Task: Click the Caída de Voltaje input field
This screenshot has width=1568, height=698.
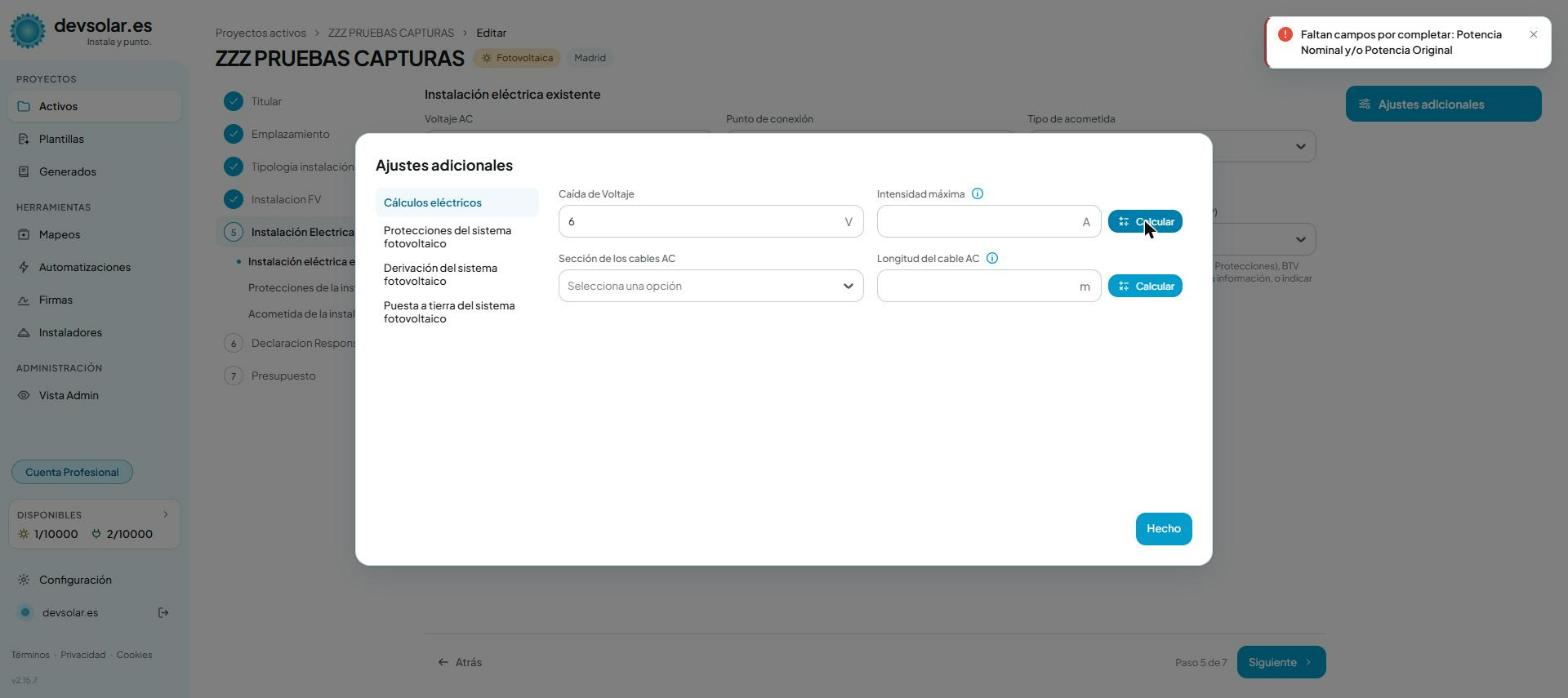Action: pyautogui.click(x=711, y=222)
